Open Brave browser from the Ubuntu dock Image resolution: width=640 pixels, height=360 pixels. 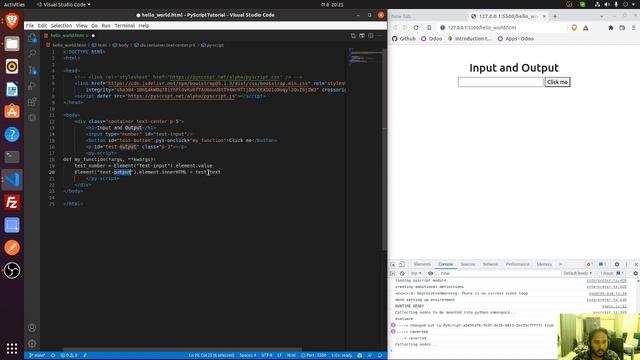pyautogui.click(x=12, y=20)
